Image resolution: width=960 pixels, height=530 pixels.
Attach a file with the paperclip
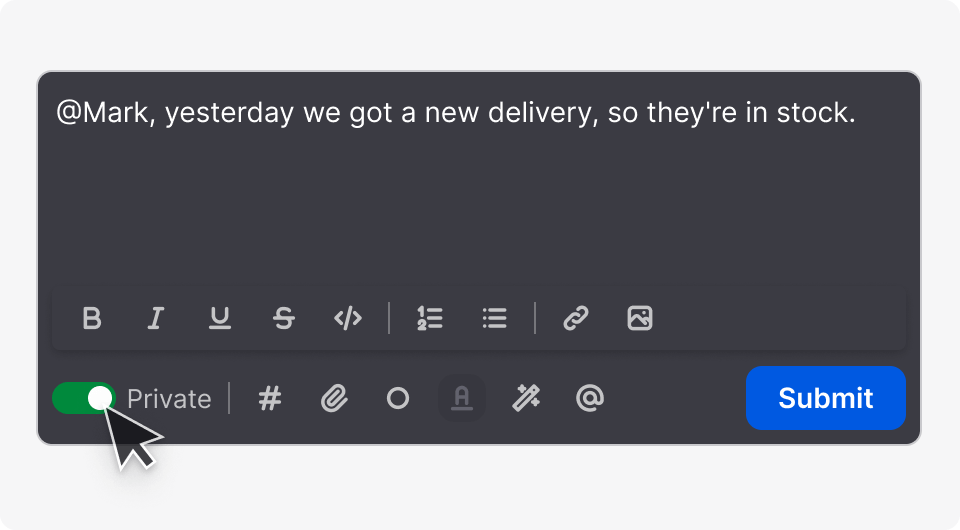click(334, 399)
